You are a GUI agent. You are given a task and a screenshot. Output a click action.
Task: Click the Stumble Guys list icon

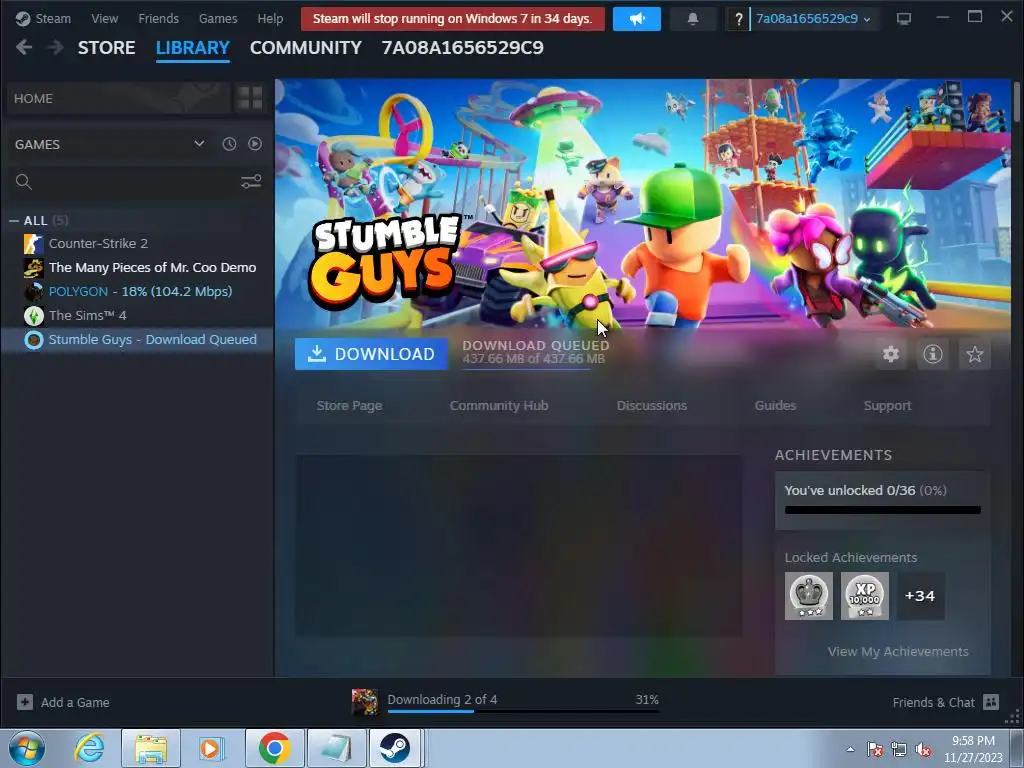(x=34, y=340)
